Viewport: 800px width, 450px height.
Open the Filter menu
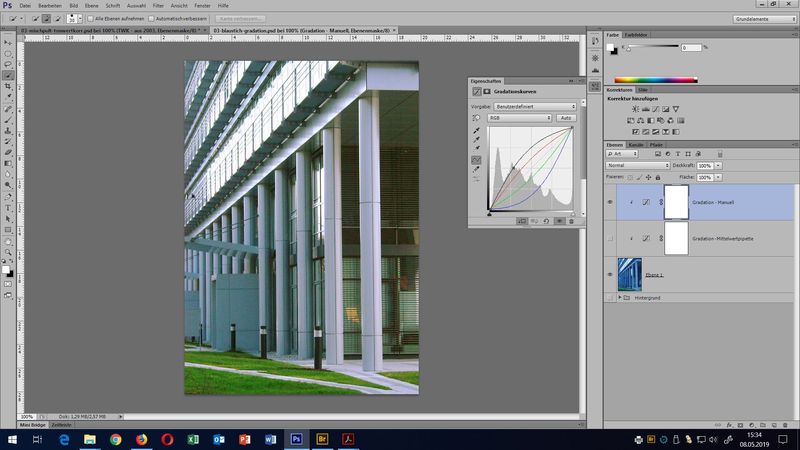[158, 5]
